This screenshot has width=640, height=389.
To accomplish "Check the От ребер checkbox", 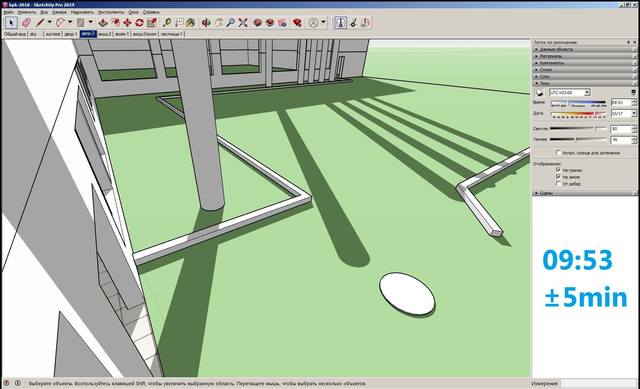I will coord(558,184).
